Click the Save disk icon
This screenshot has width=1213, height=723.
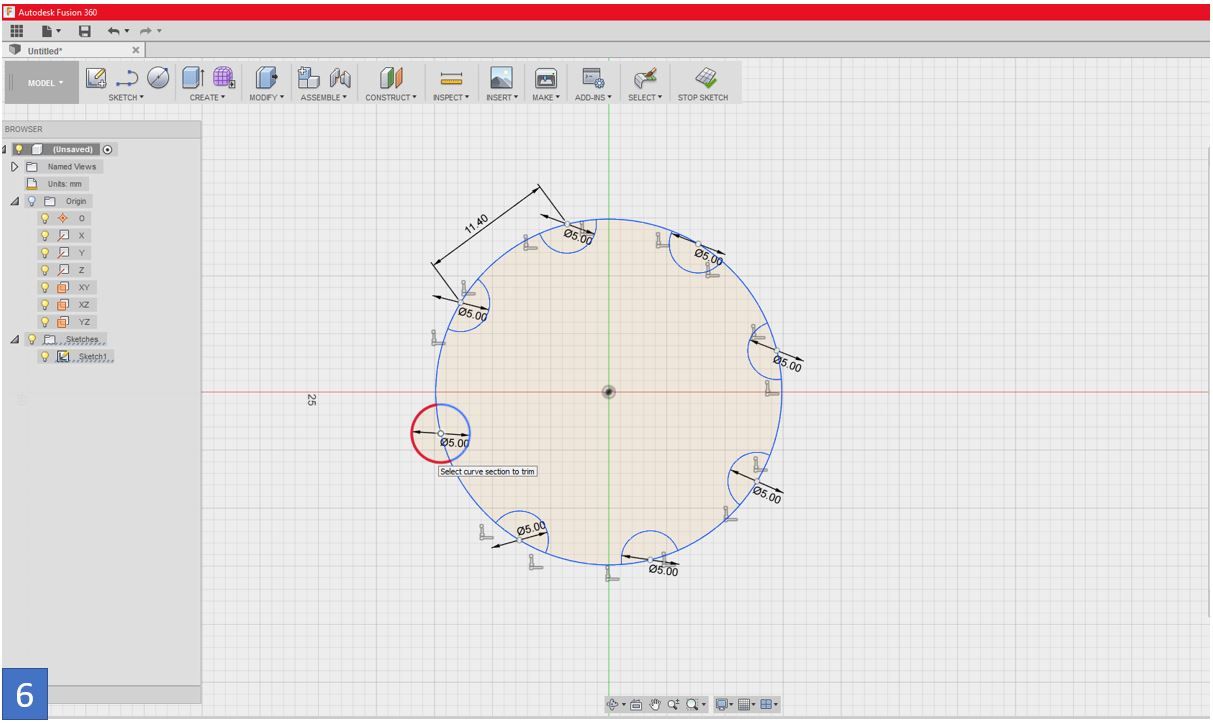(85, 31)
